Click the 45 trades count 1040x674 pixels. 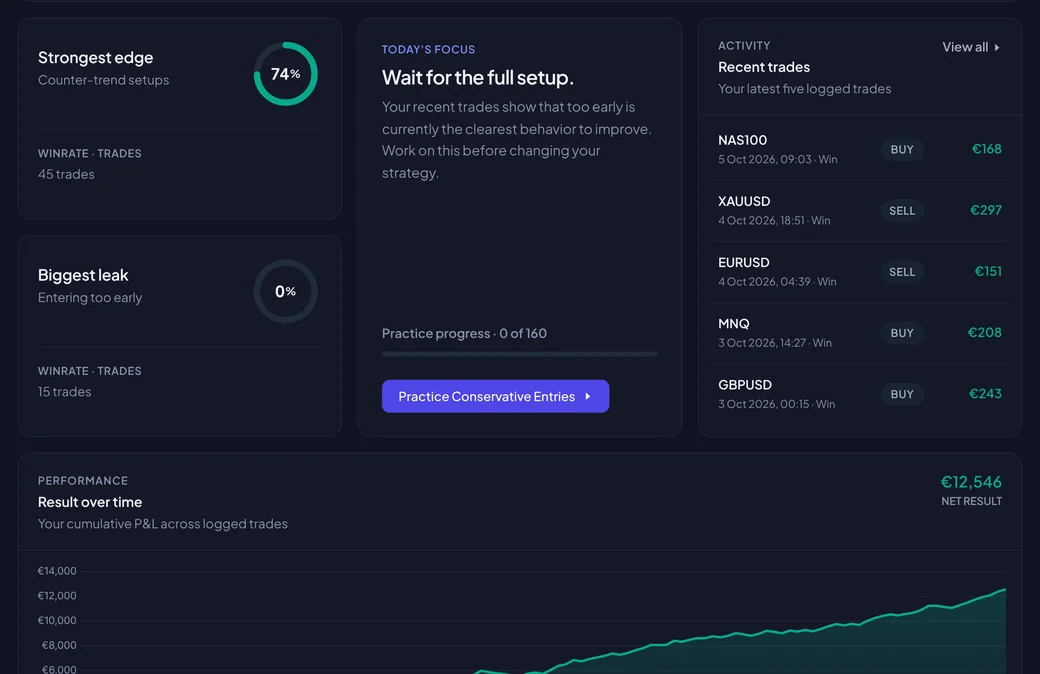tap(66, 174)
